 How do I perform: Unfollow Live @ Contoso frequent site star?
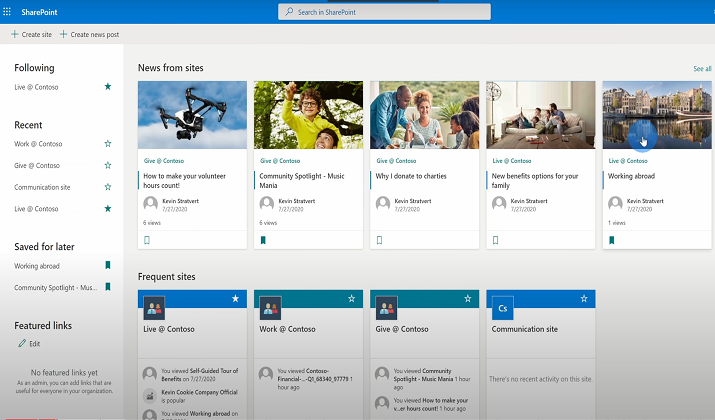pyautogui.click(x=235, y=299)
